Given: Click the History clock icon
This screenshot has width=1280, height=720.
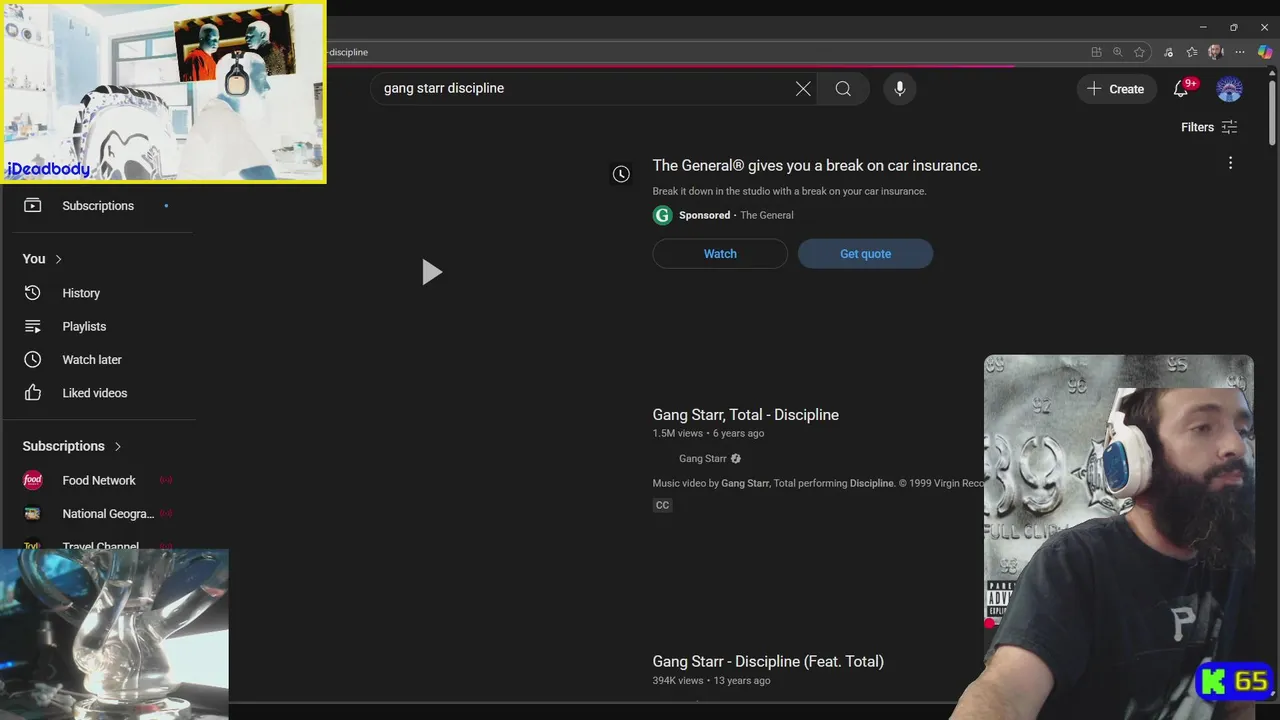Looking at the screenshot, I should click(x=33, y=293).
